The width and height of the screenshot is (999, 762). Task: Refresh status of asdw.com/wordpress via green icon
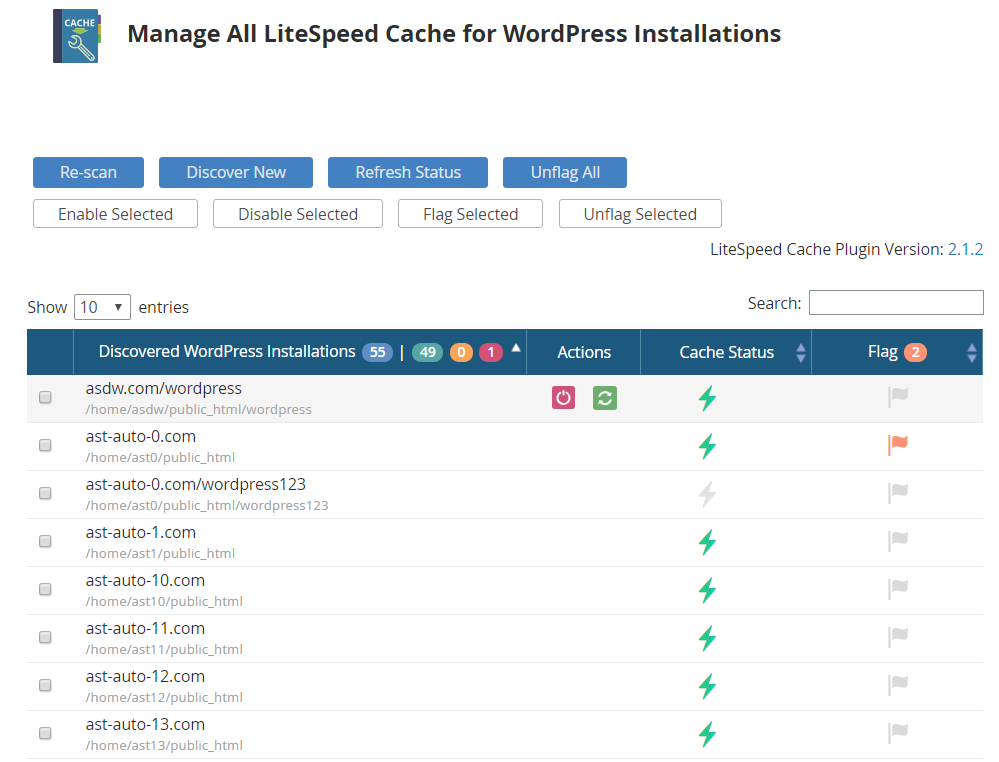click(x=605, y=398)
